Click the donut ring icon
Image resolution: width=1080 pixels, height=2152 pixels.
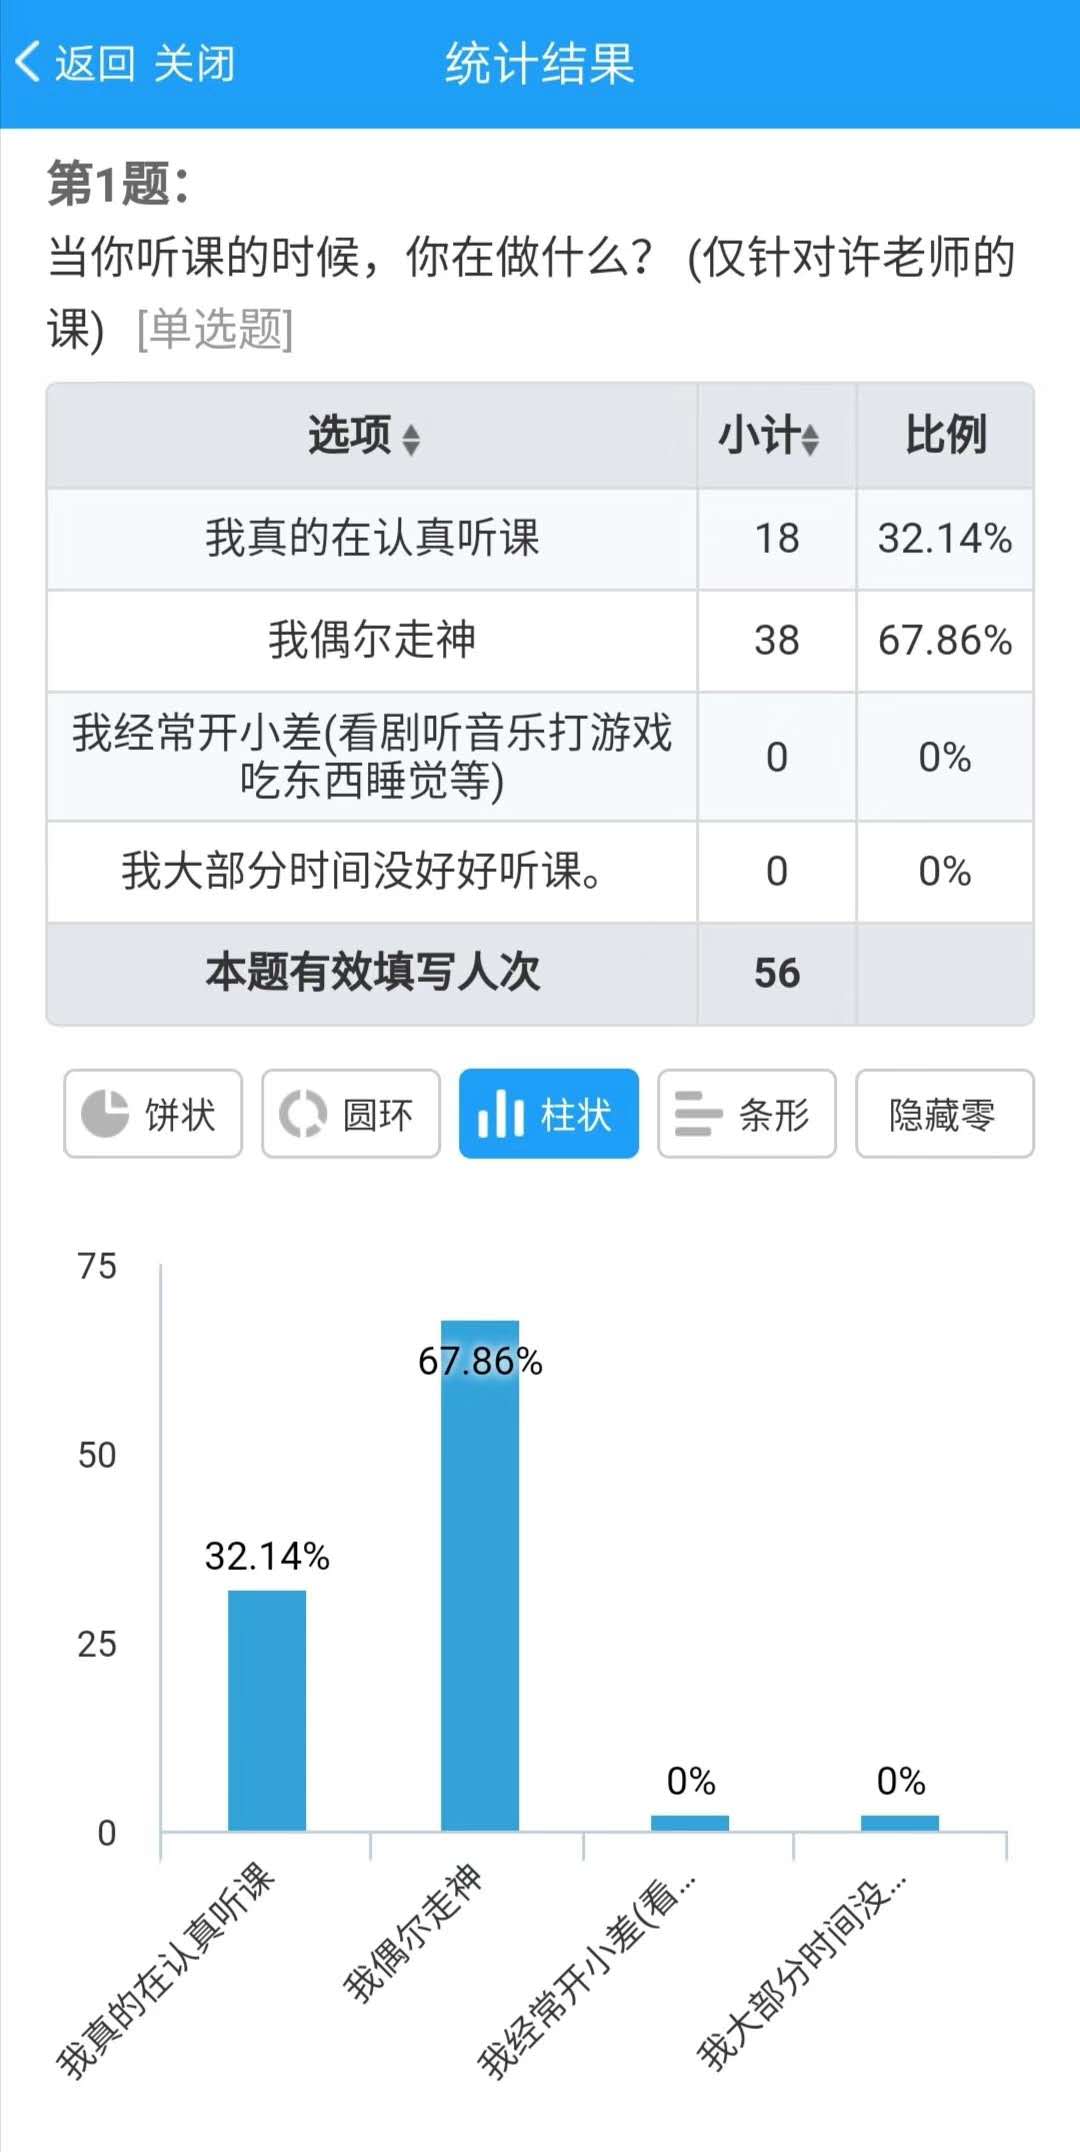click(x=303, y=1114)
